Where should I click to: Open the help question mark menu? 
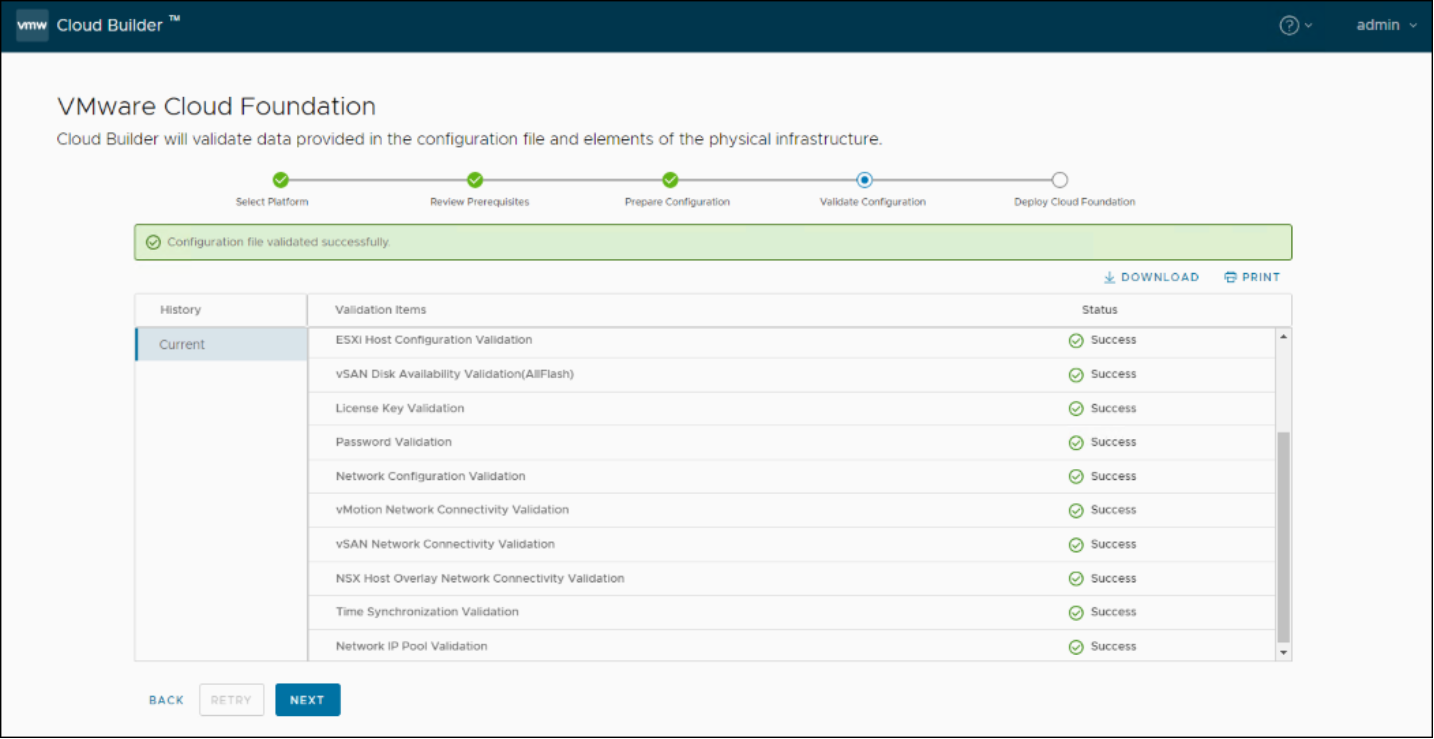tap(1295, 26)
